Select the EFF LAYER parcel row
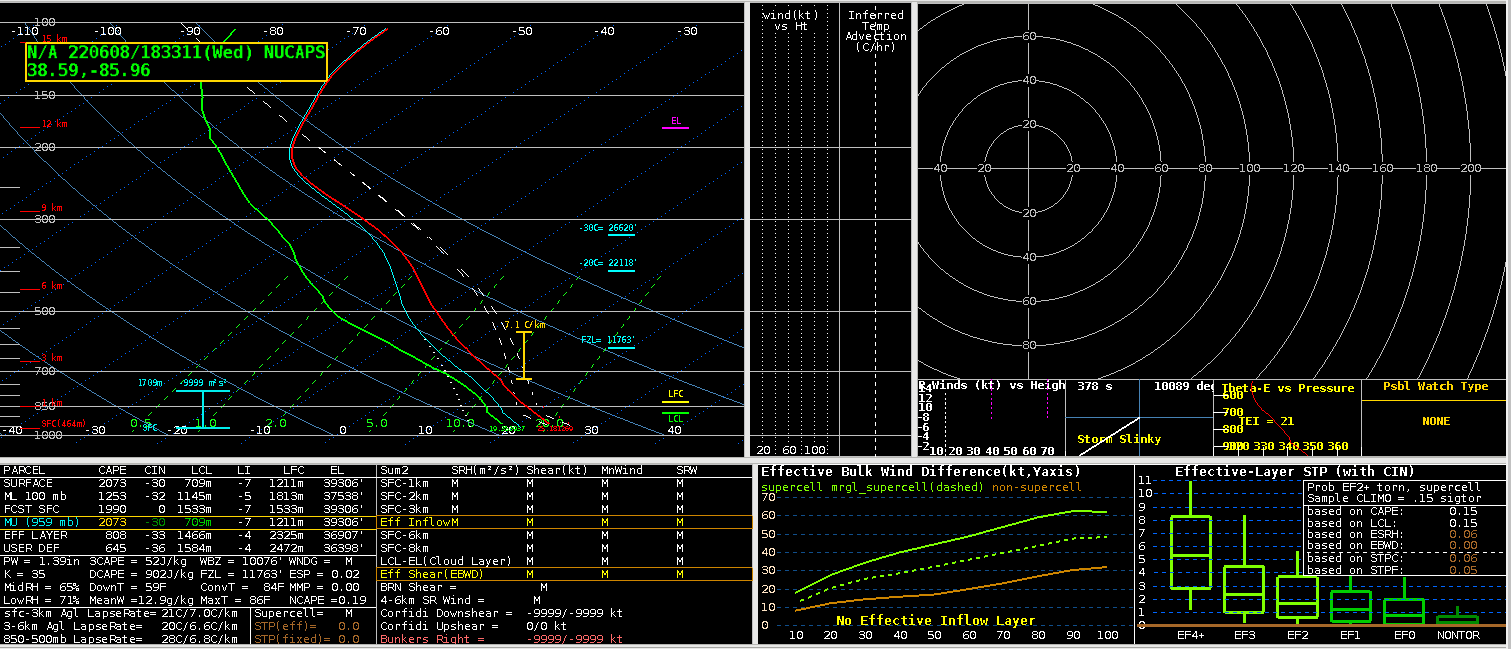 (188, 535)
